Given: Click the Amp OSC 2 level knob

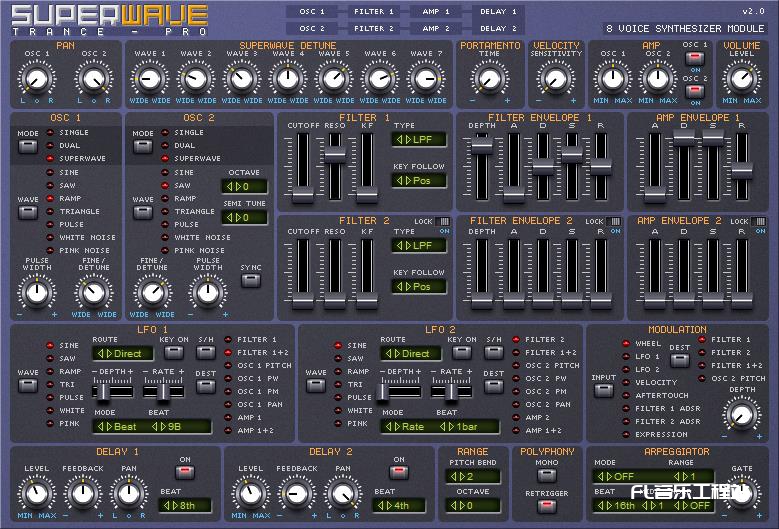Looking at the screenshot, I should point(658,78).
